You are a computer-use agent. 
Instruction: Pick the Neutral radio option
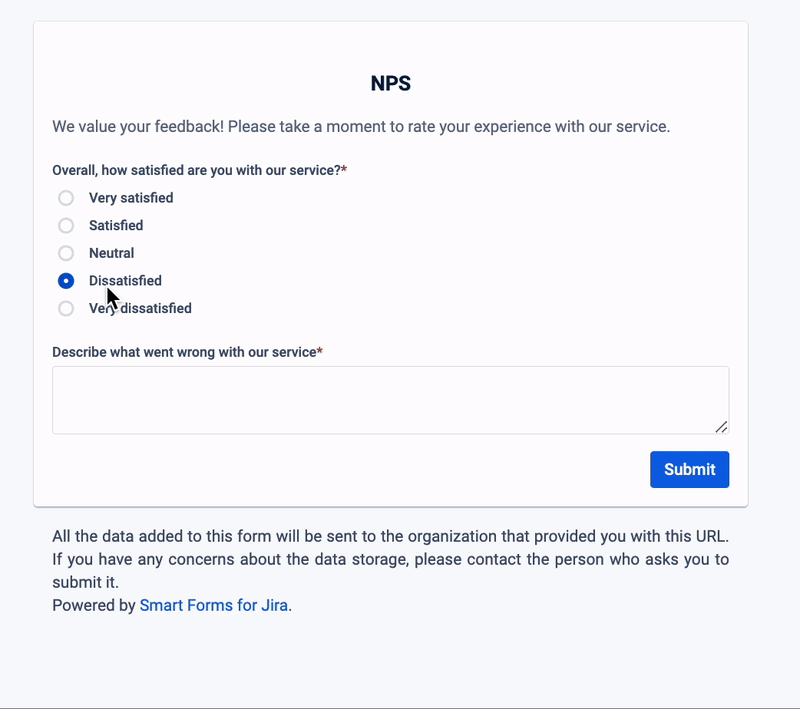point(66,254)
